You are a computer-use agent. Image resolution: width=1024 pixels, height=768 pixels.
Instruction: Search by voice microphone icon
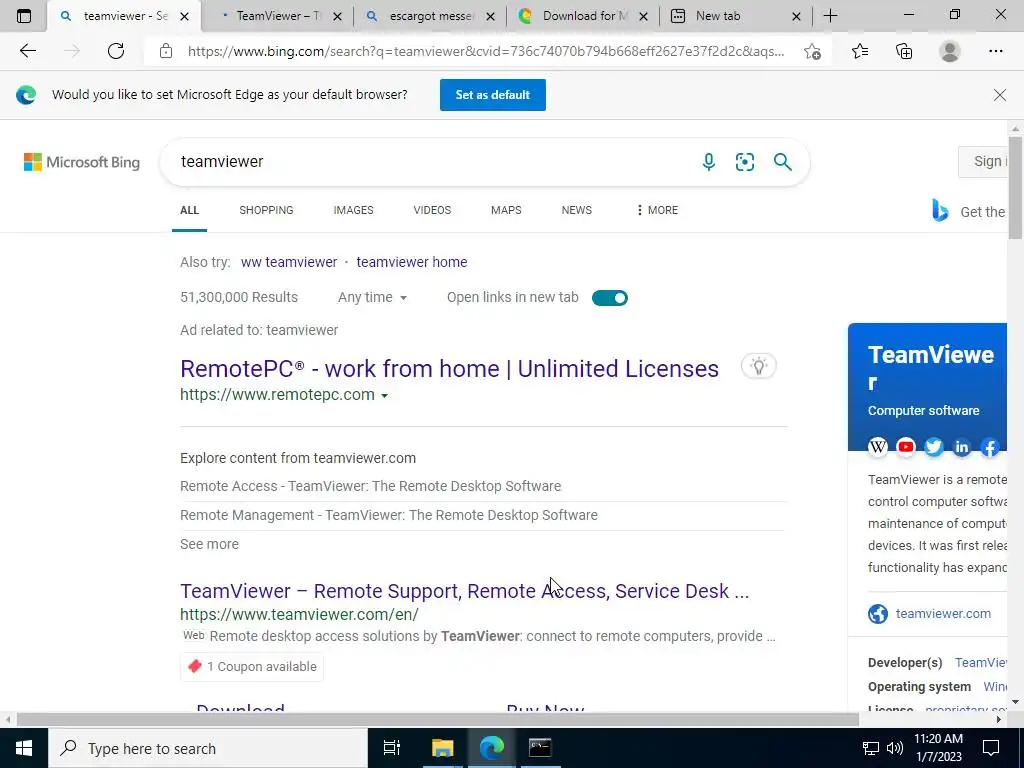[x=709, y=161]
